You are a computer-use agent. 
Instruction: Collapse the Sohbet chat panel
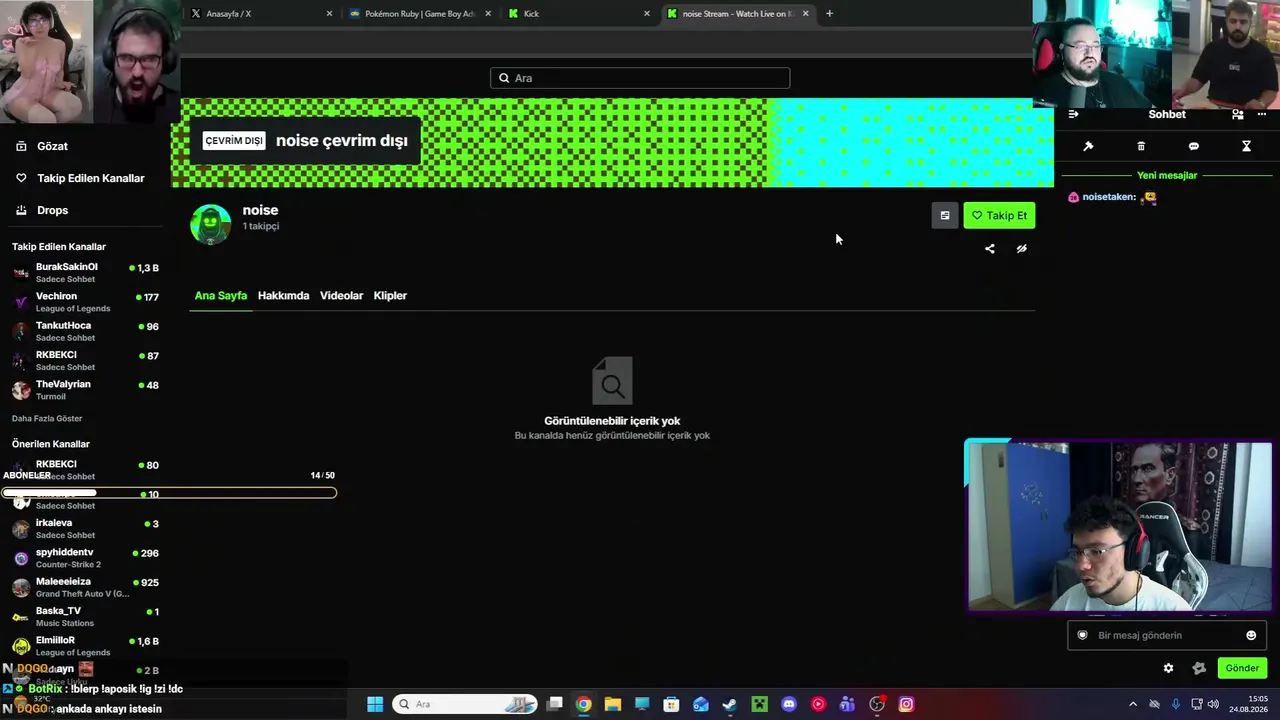1073,114
